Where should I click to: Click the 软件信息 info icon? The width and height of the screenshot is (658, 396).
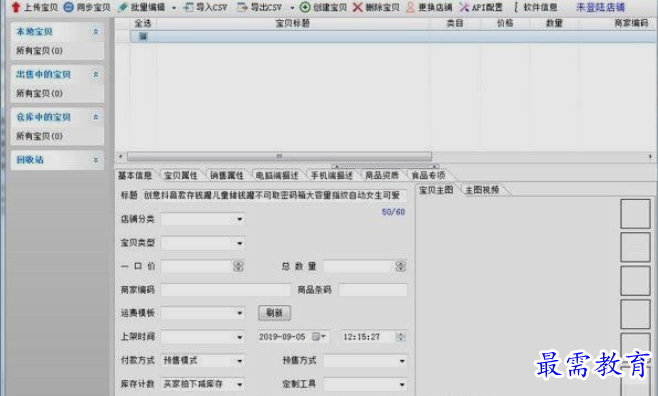pos(516,7)
